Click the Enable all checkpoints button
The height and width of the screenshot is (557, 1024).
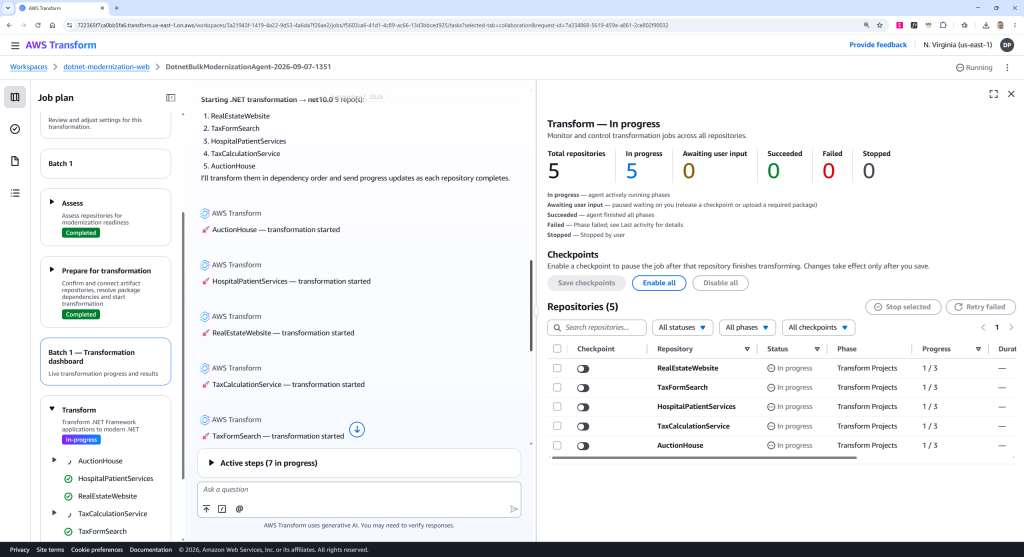tap(659, 283)
